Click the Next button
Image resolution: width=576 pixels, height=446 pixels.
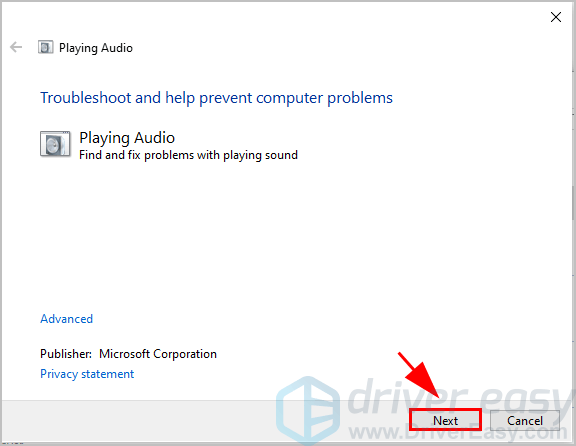(445, 420)
